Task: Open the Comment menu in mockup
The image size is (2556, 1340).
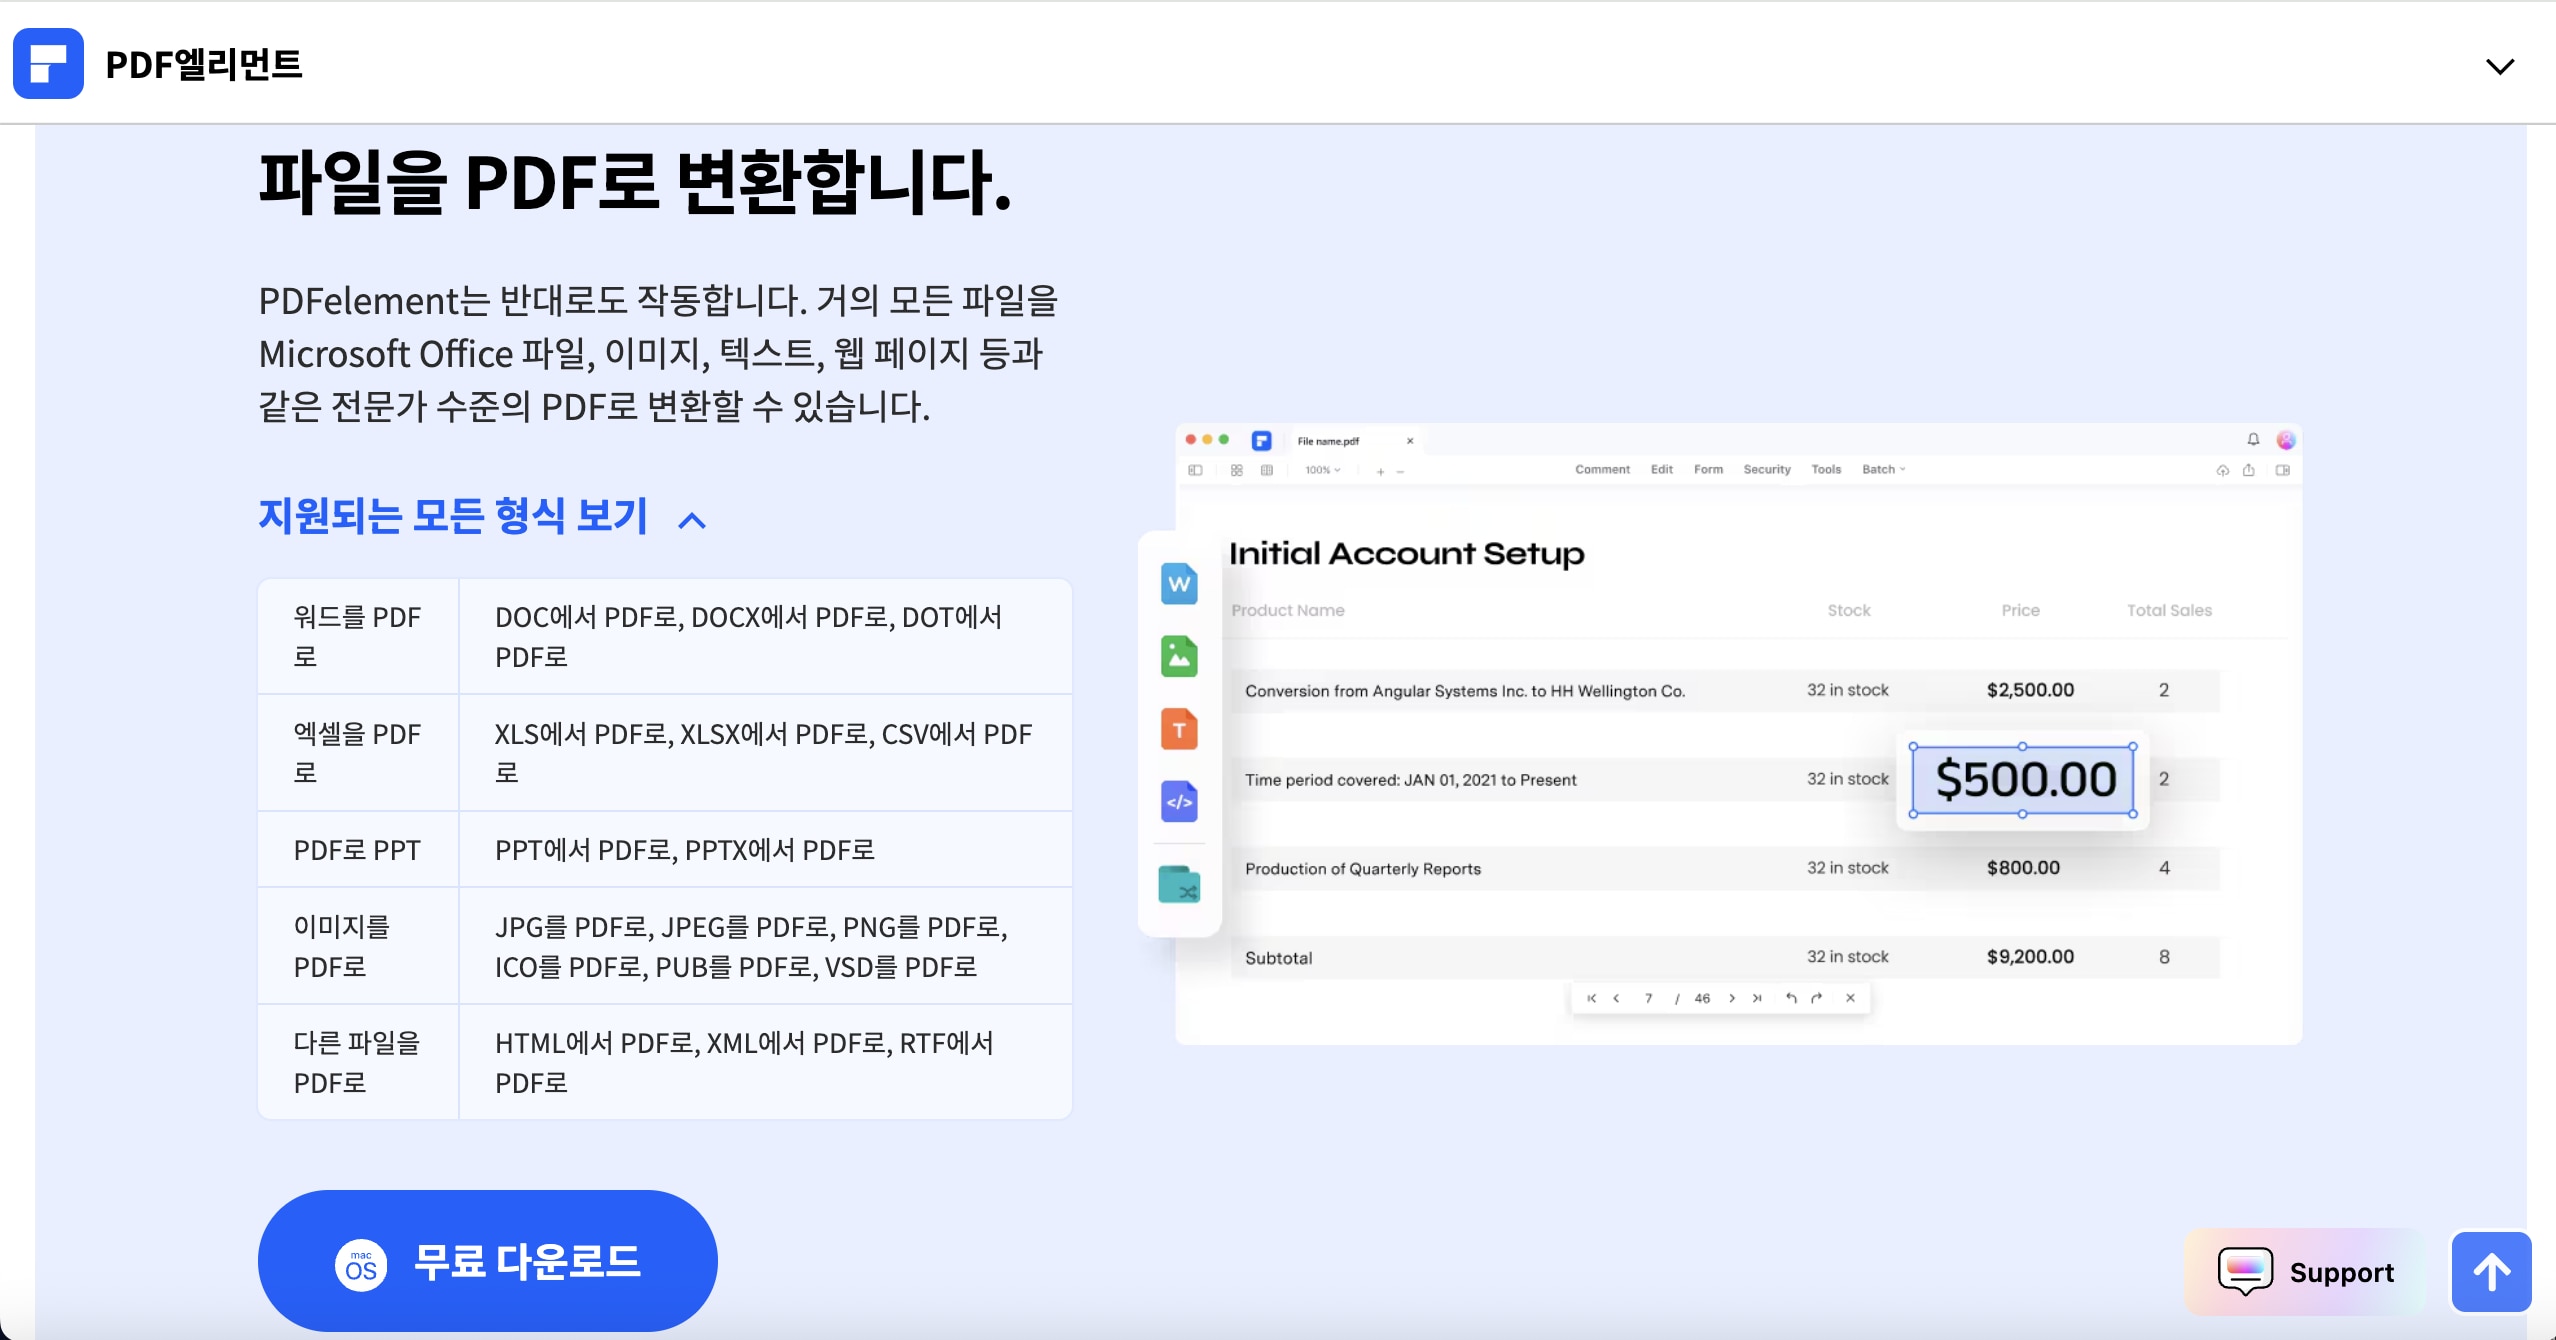Action: coord(1602,469)
